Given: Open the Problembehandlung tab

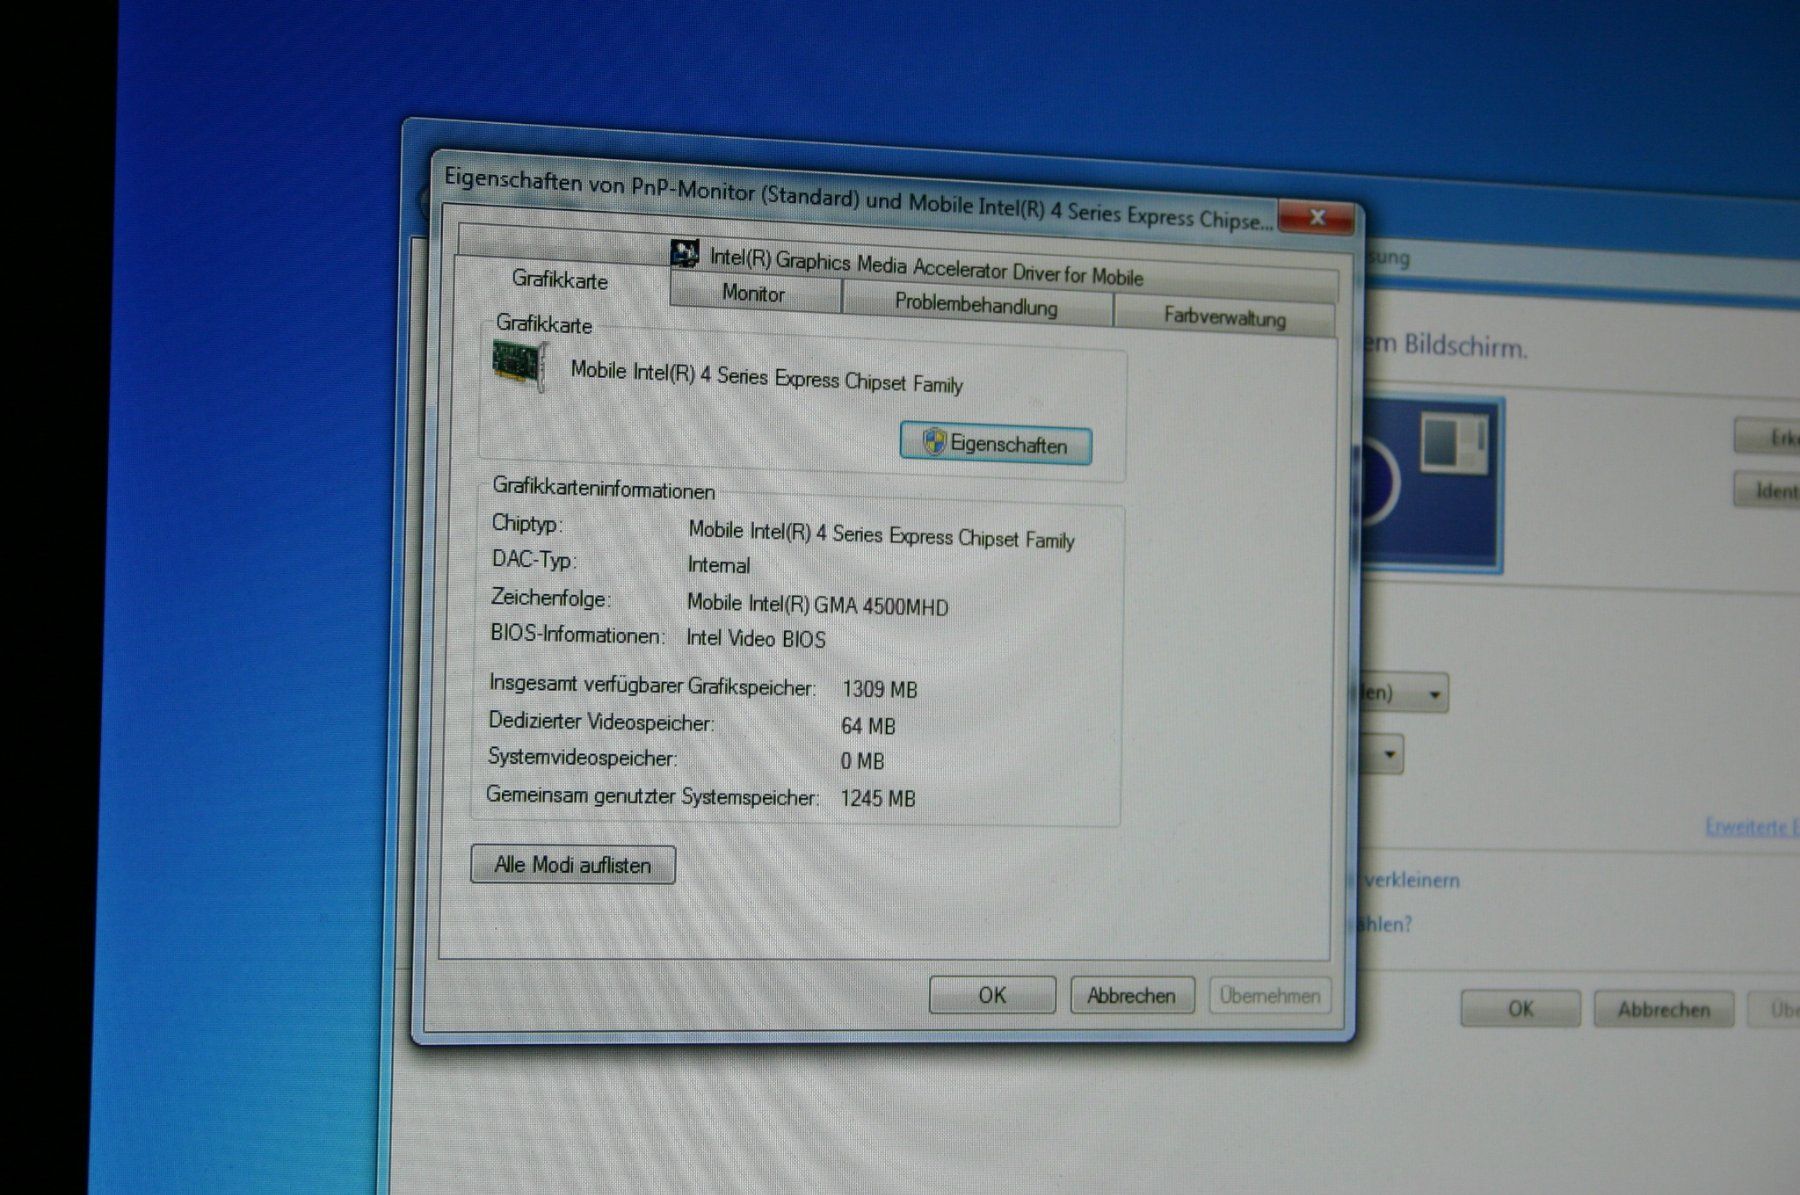Looking at the screenshot, I should (976, 305).
